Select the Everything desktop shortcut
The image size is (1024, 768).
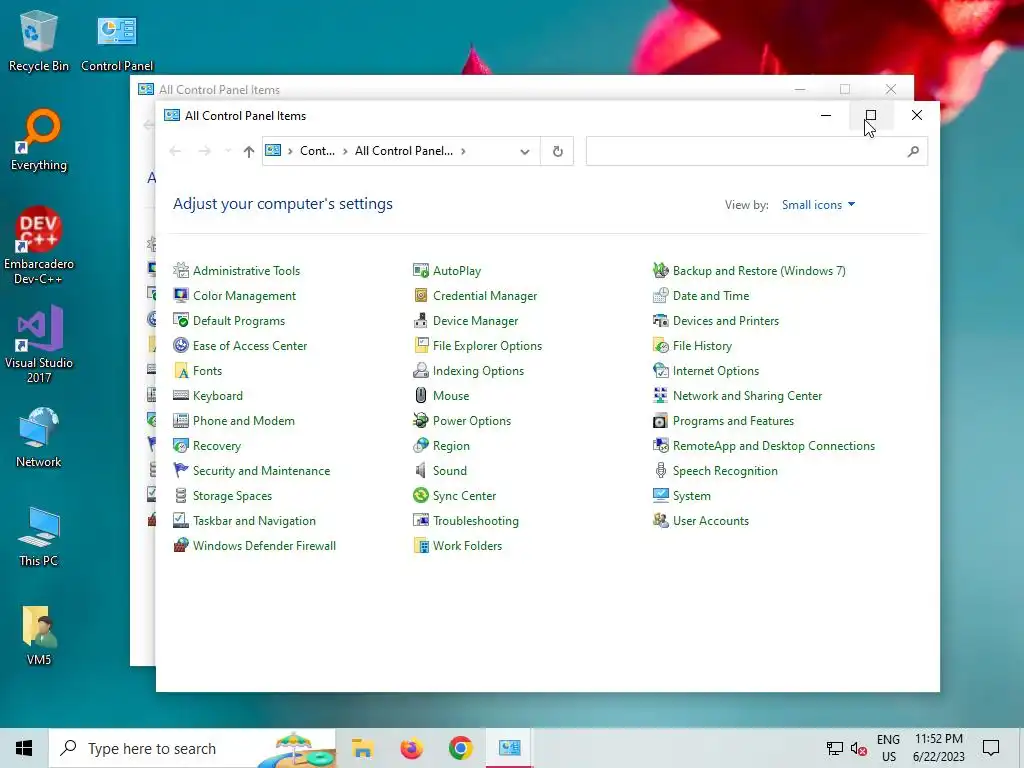tap(39, 140)
